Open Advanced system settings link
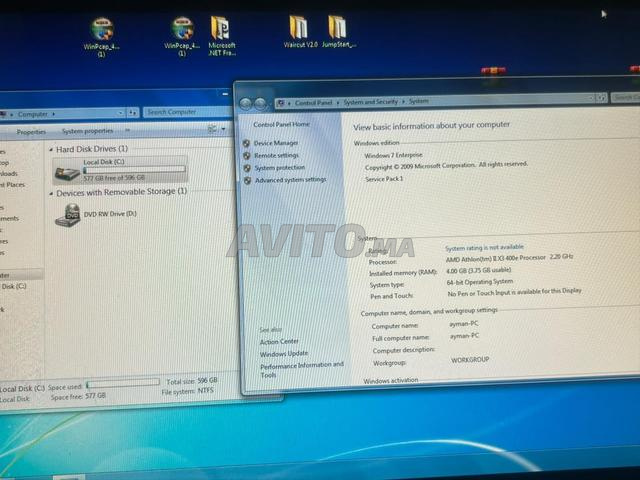This screenshot has height=480, width=640. pos(291,180)
